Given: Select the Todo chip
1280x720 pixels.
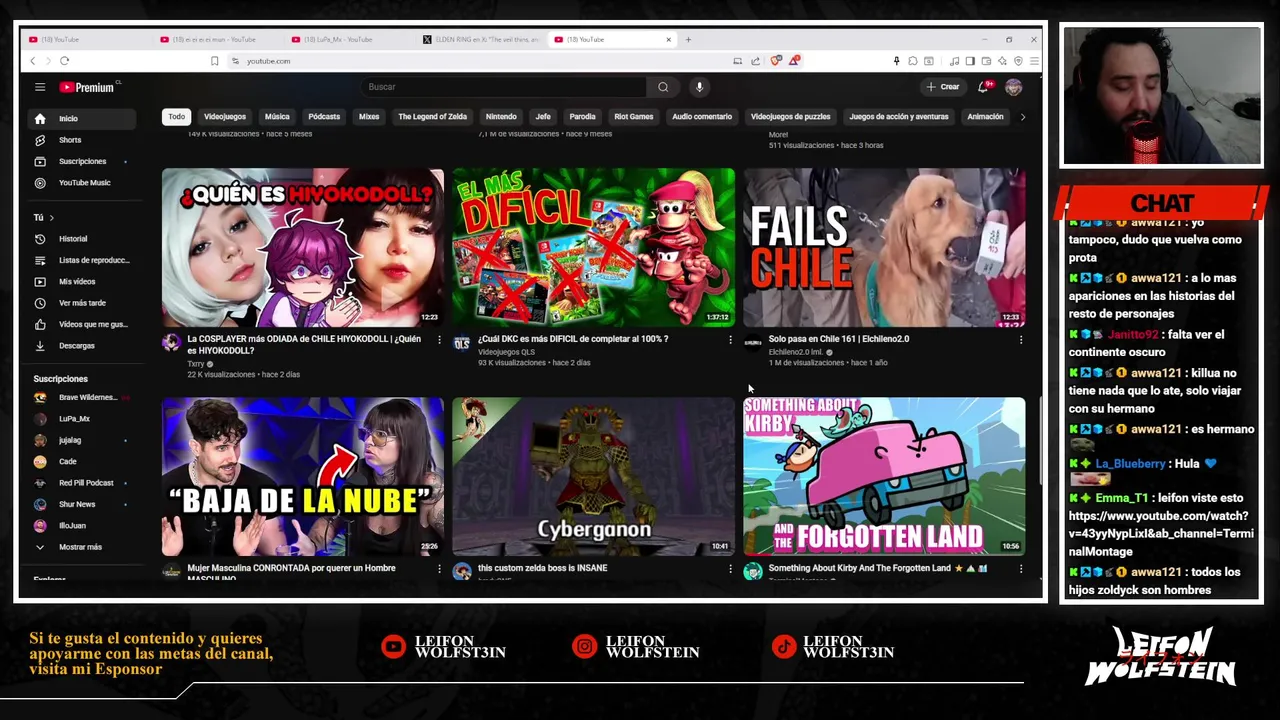Looking at the screenshot, I should coord(176,117).
